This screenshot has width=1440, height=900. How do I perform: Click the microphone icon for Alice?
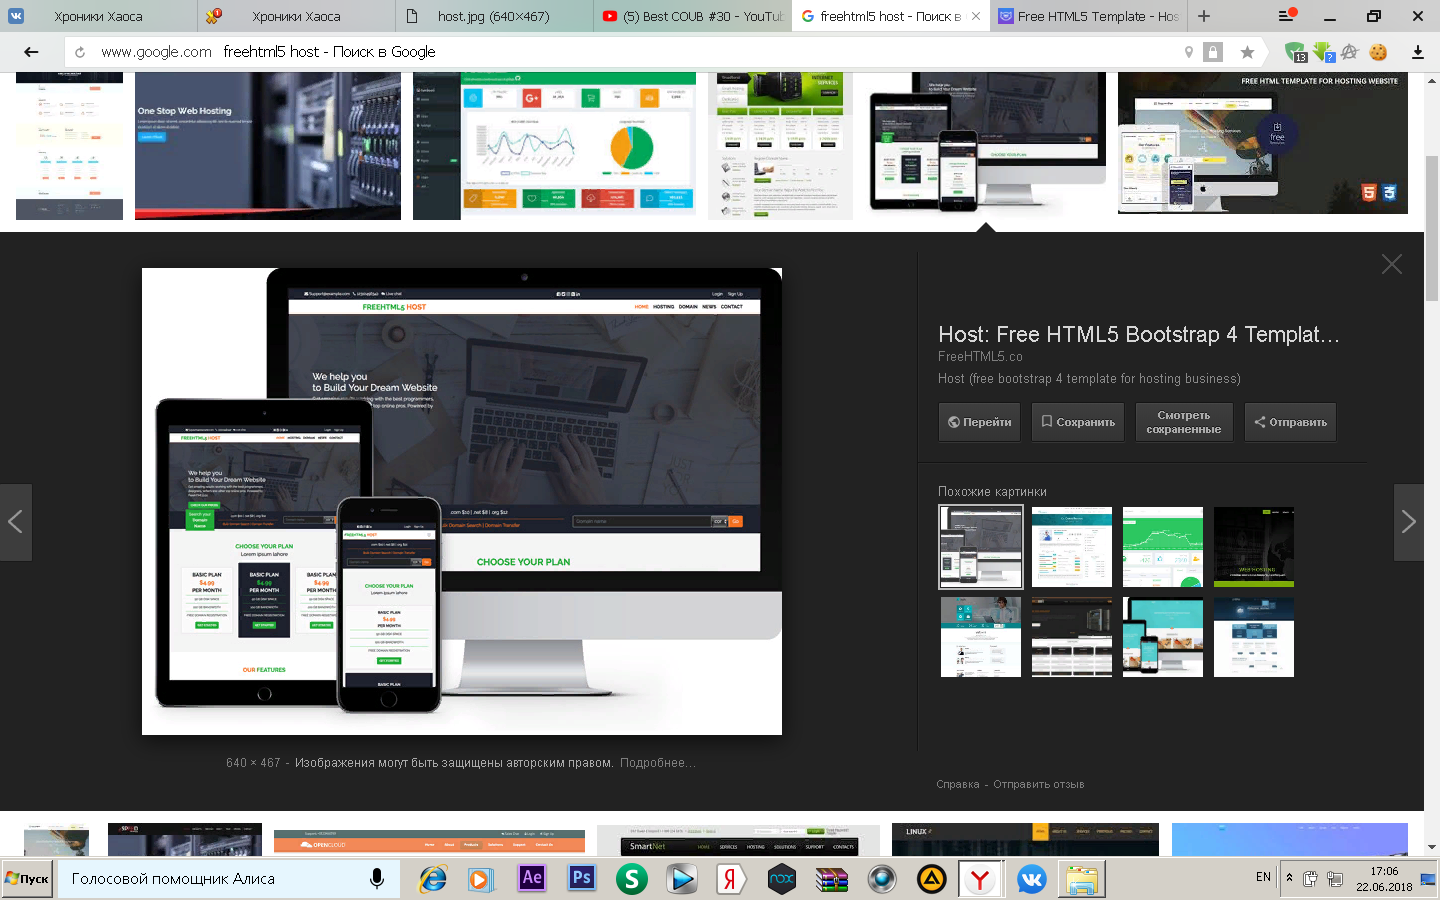click(x=377, y=879)
